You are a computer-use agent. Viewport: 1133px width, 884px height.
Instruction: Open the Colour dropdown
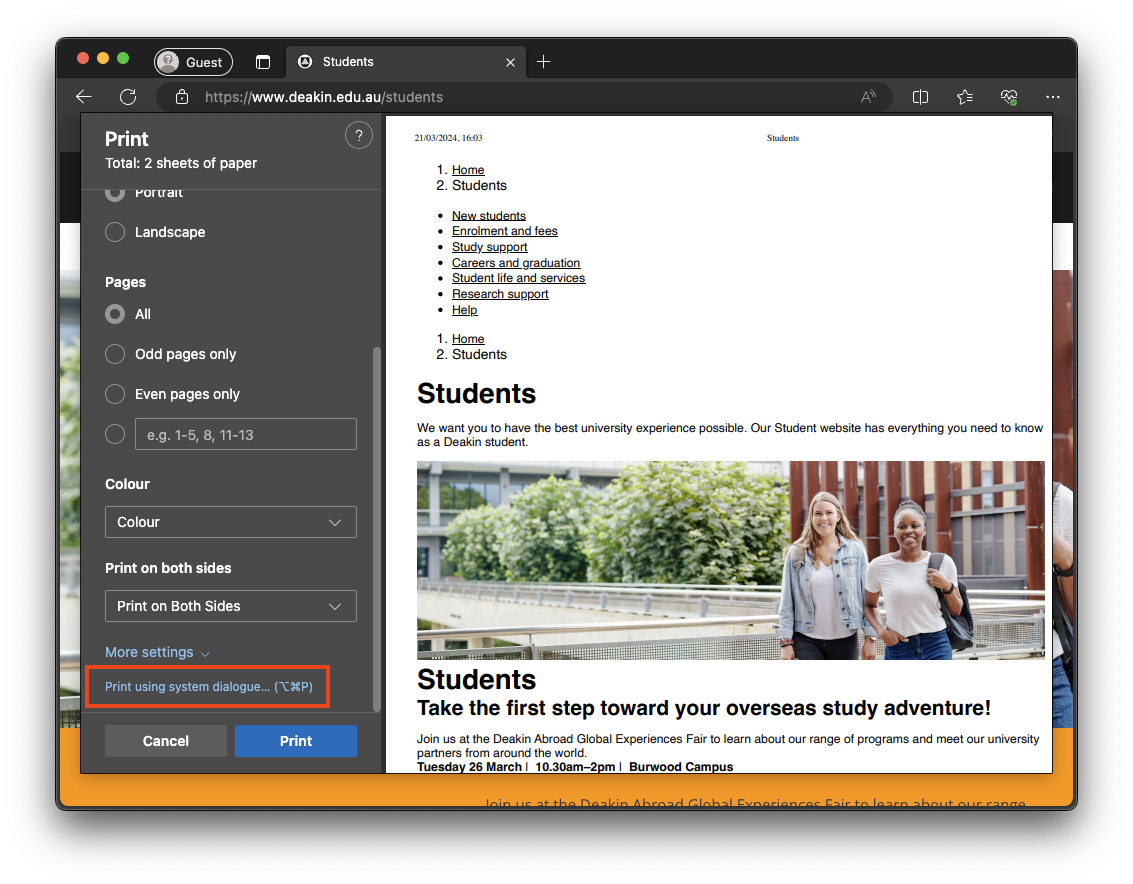pyautogui.click(x=230, y=522)
